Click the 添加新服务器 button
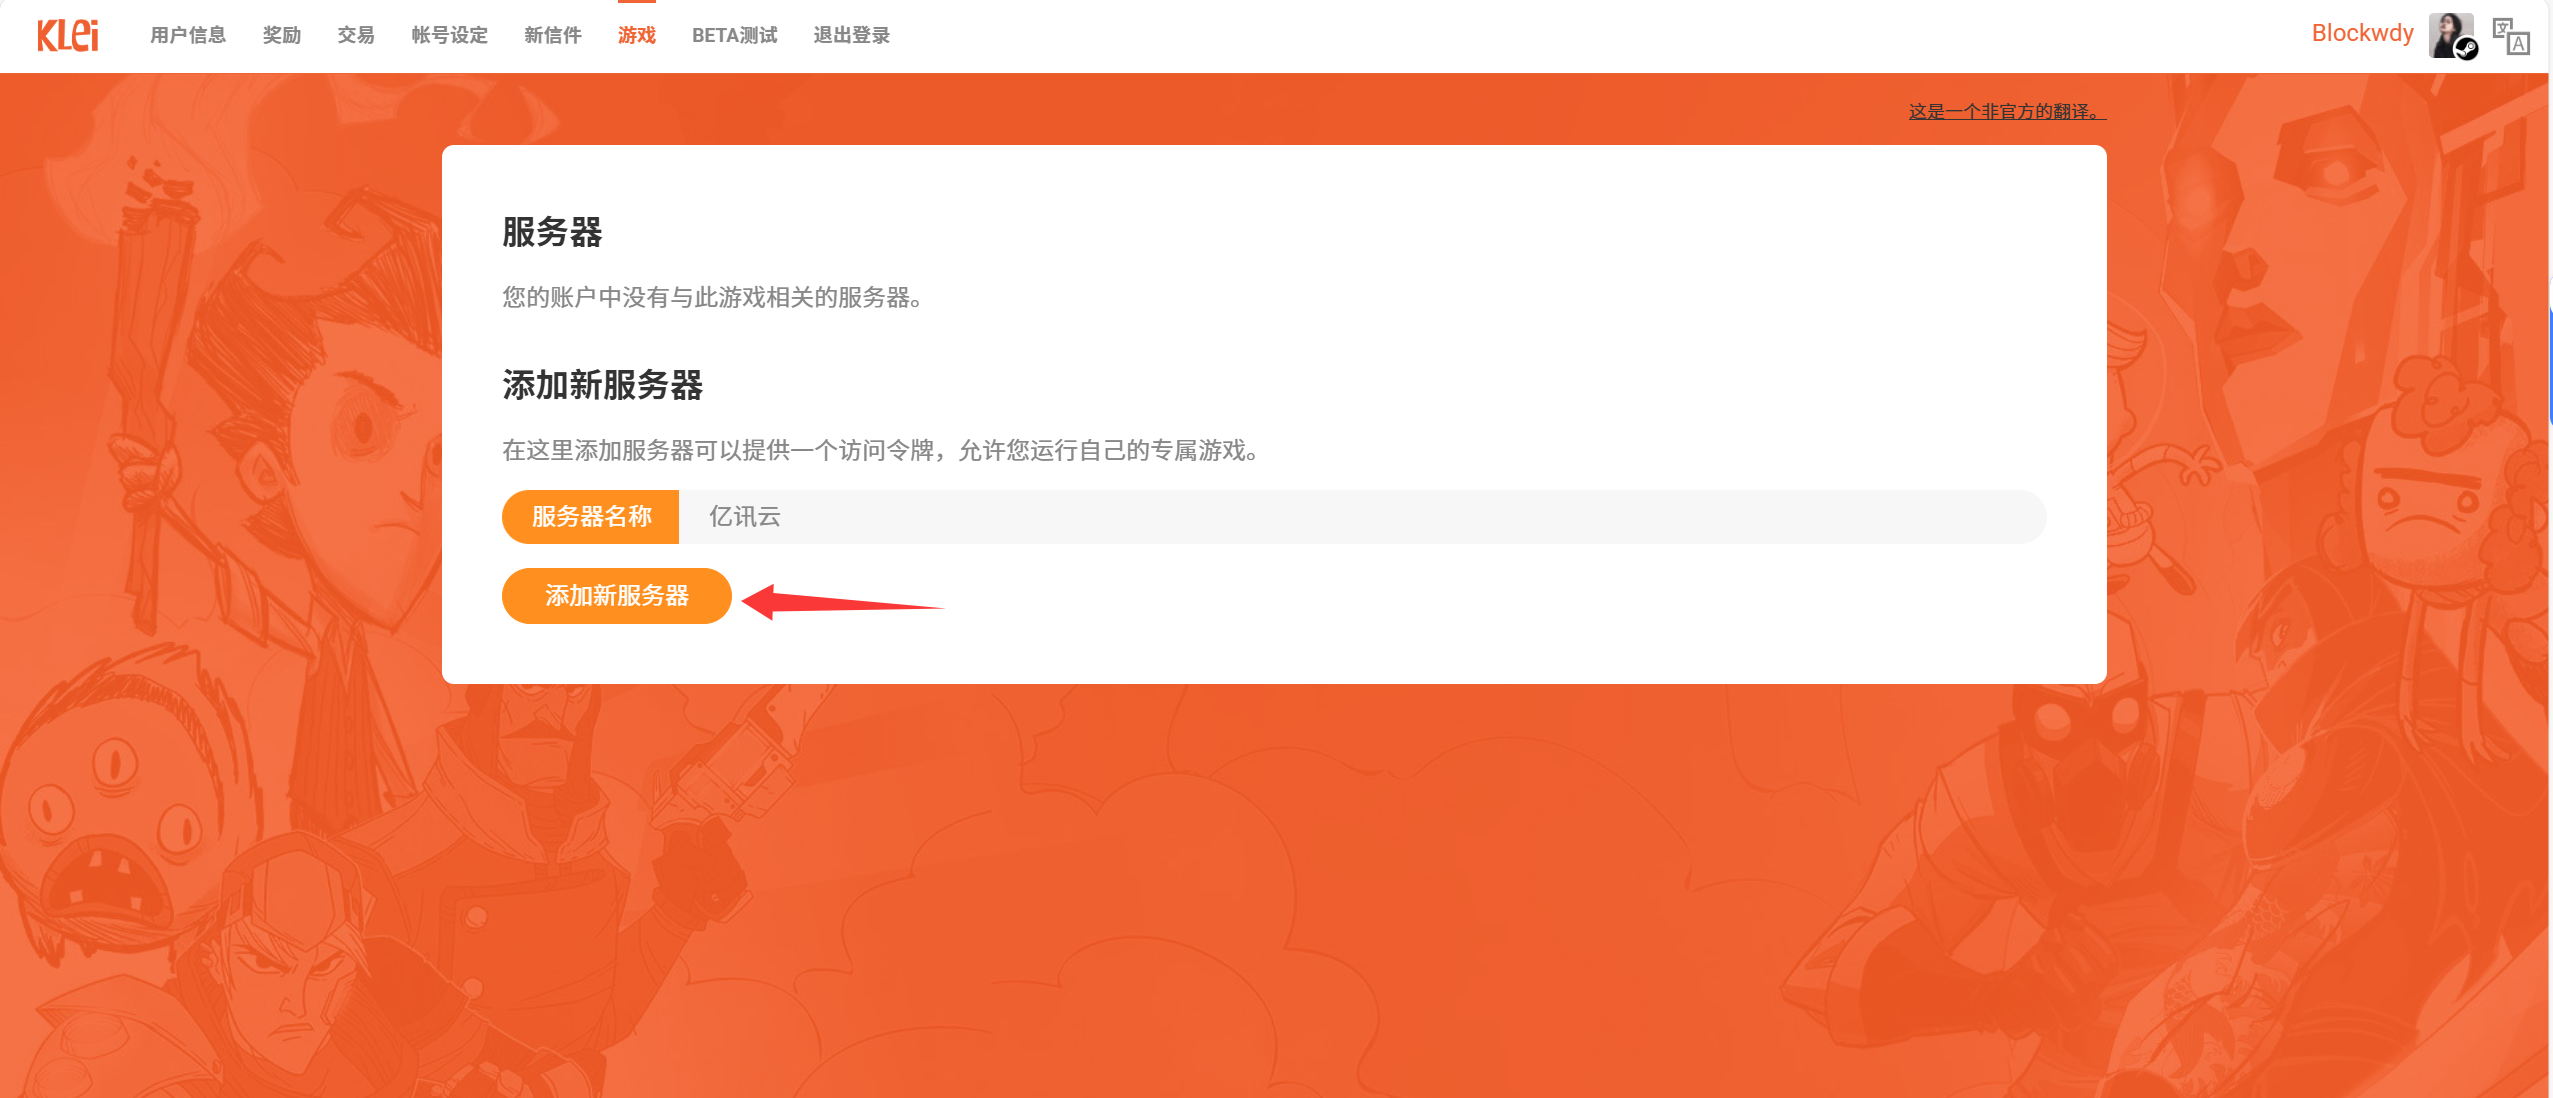The height and width of the screenshot is (1098, 2553). click(x=617, y=596)
